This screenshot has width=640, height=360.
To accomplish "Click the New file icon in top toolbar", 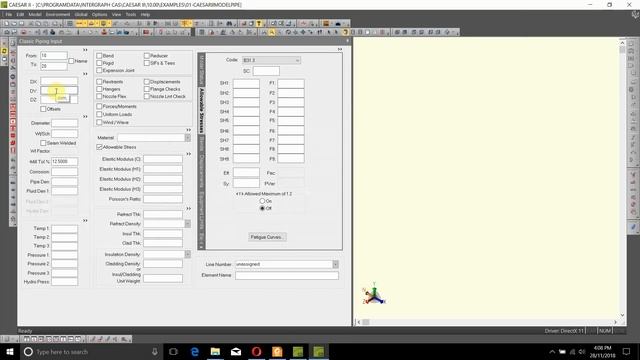I will click(x=7, y=24).
